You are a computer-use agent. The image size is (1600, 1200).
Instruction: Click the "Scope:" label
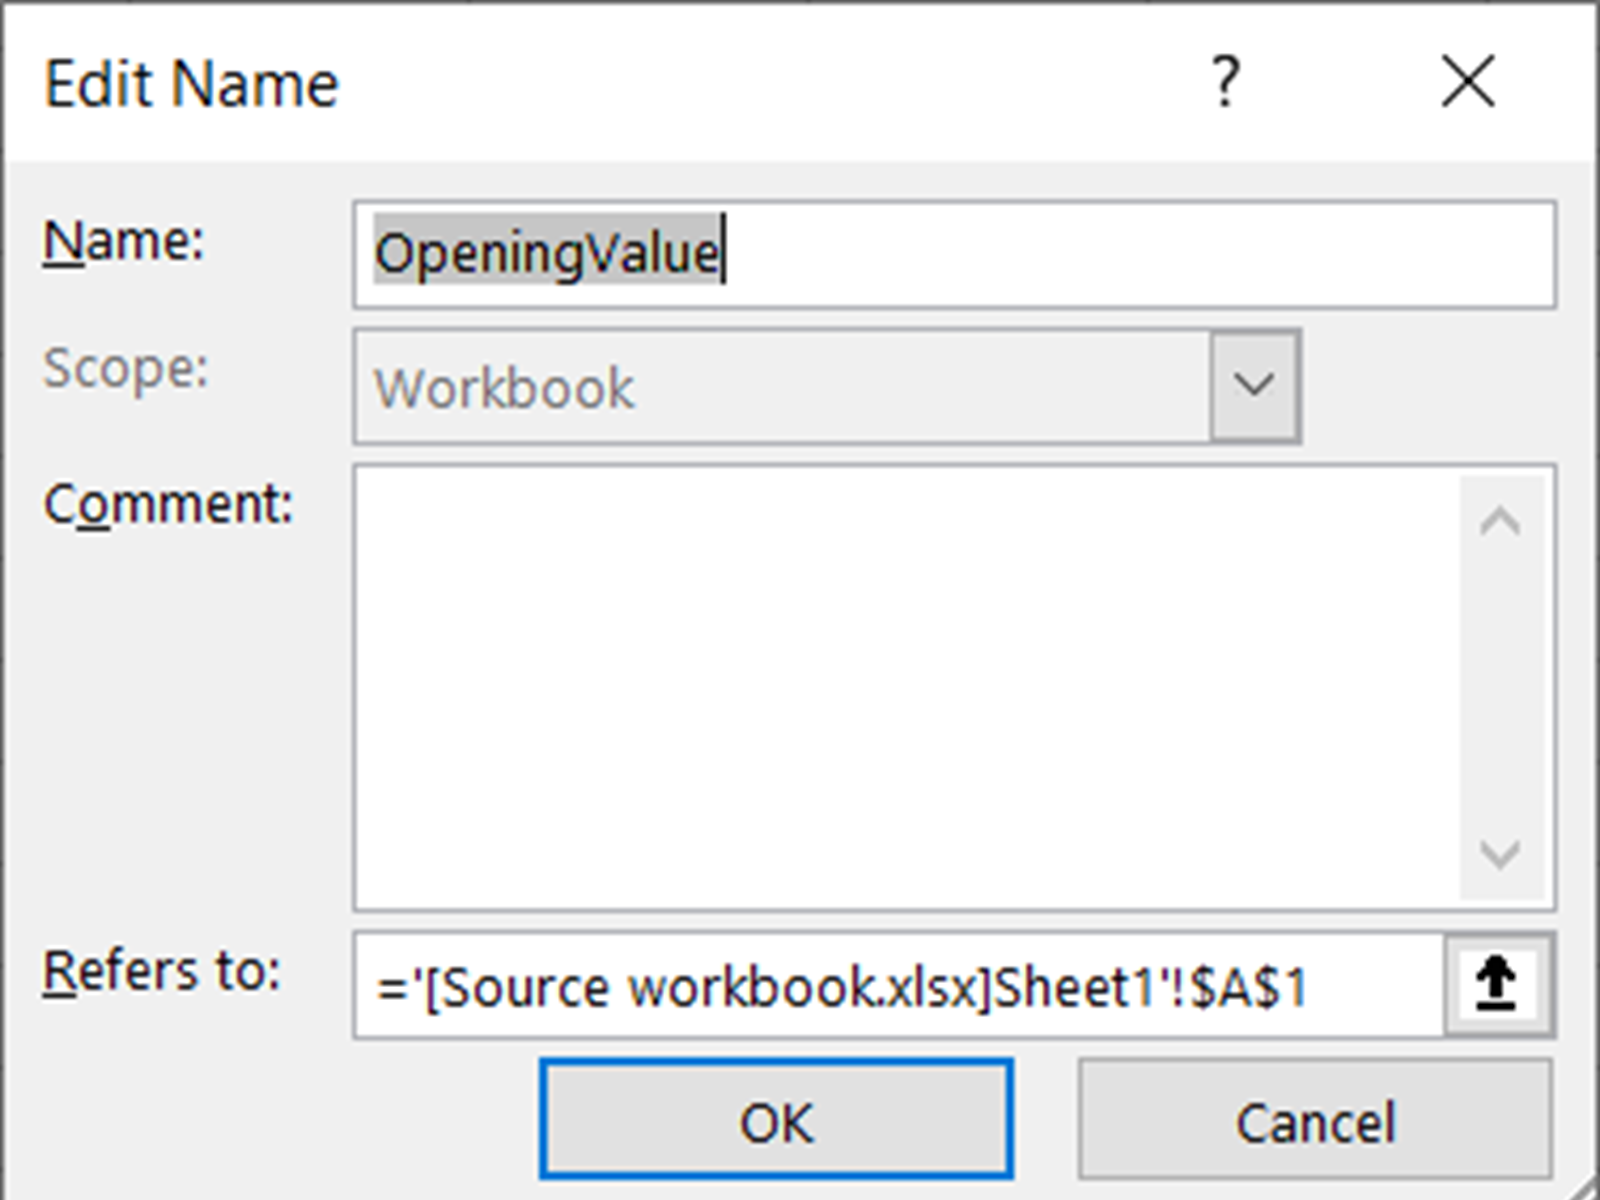pyautogui.click(x=126, y=368)
